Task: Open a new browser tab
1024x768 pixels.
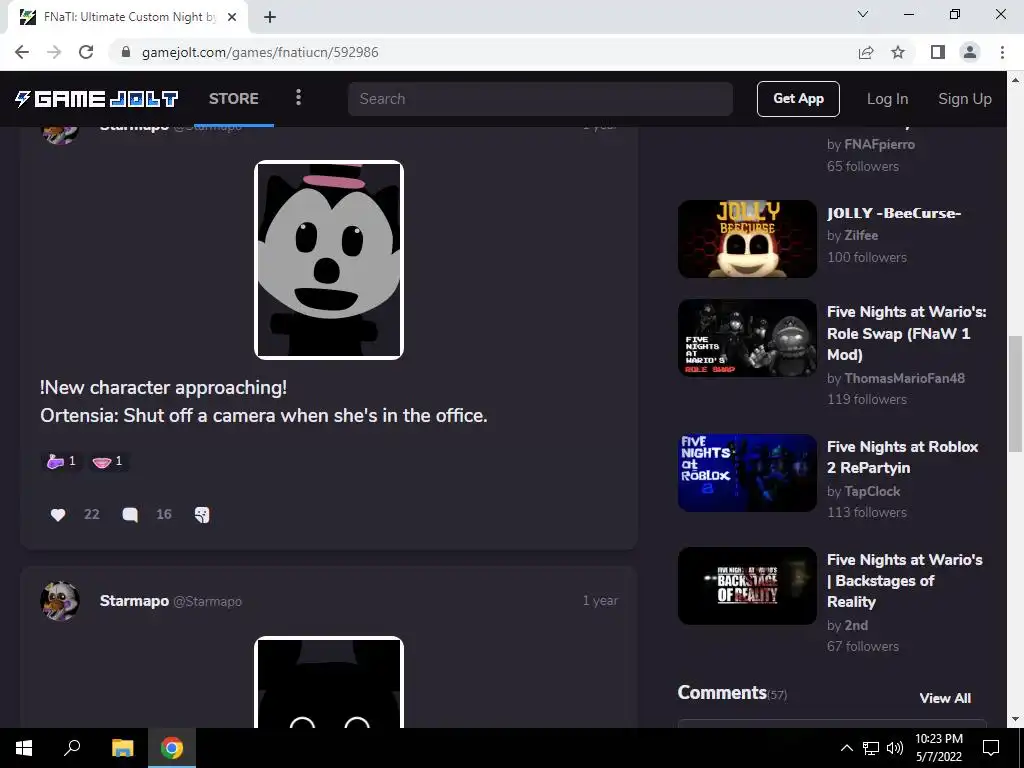Action: 270,17
